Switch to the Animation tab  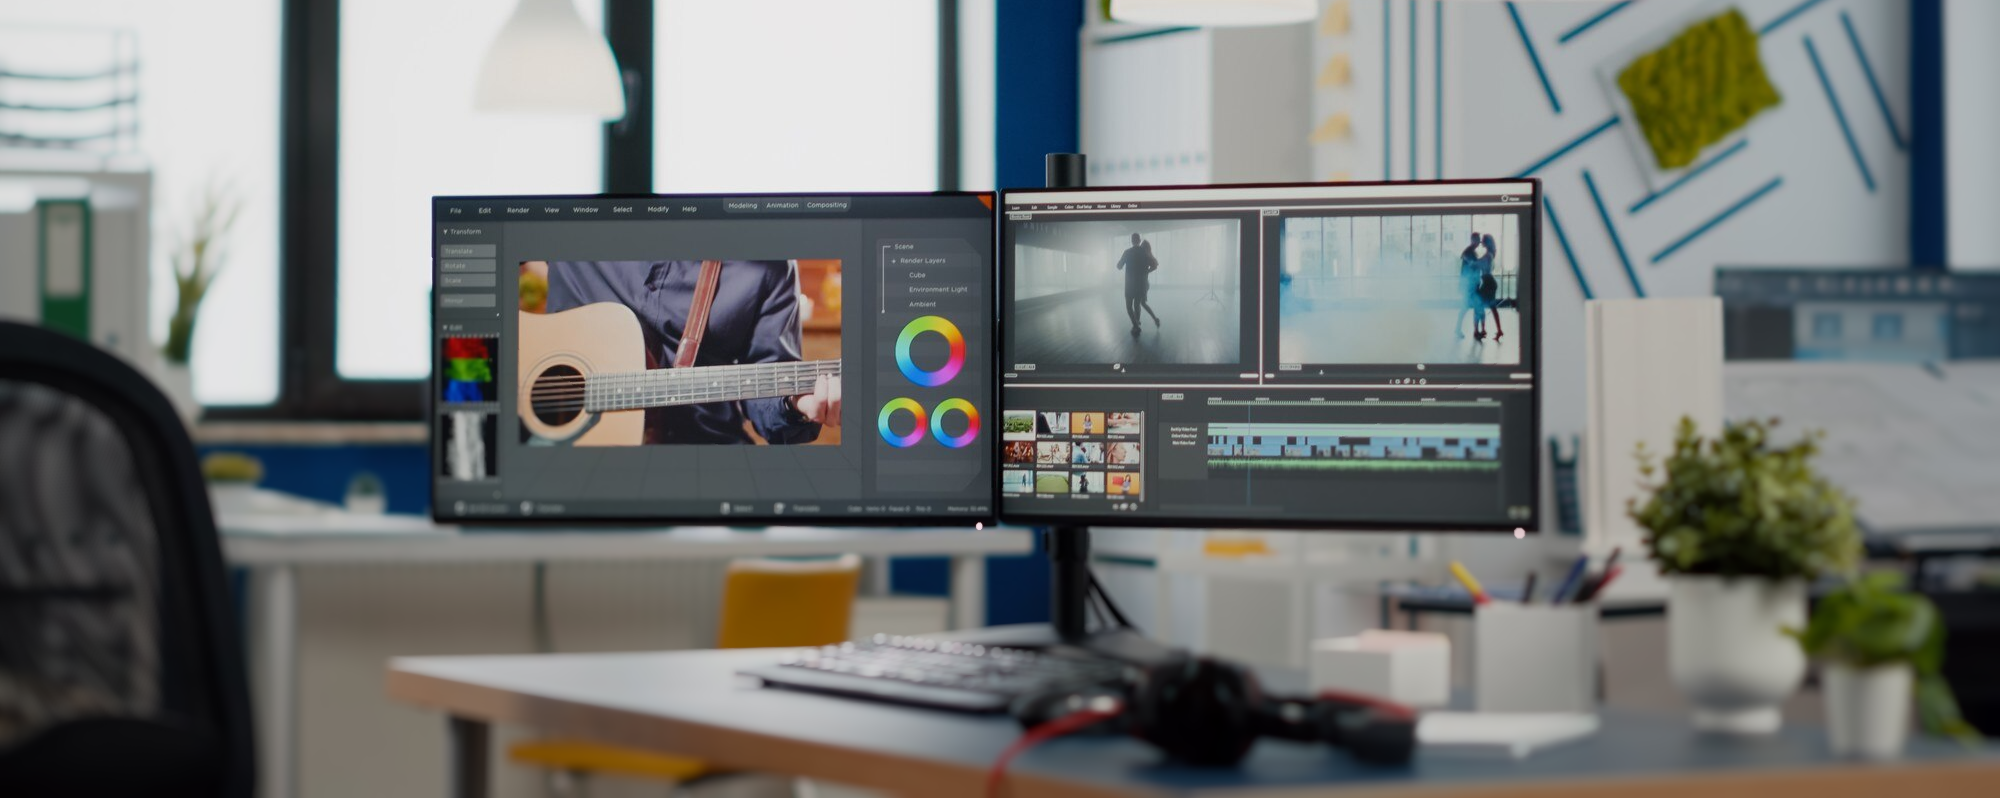(x=782, y=205)
